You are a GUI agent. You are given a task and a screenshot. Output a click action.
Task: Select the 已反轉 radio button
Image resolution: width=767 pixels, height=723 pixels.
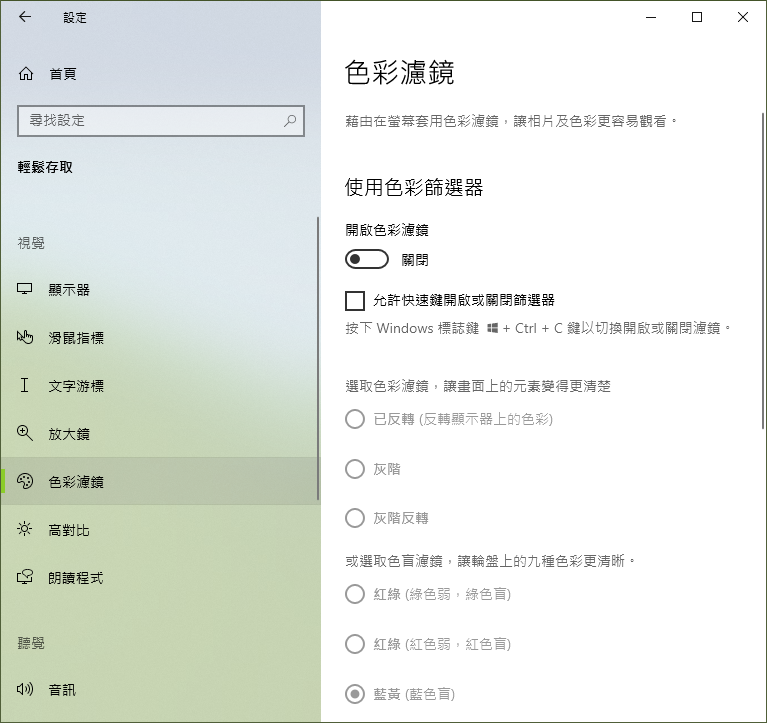pos(355,419)
